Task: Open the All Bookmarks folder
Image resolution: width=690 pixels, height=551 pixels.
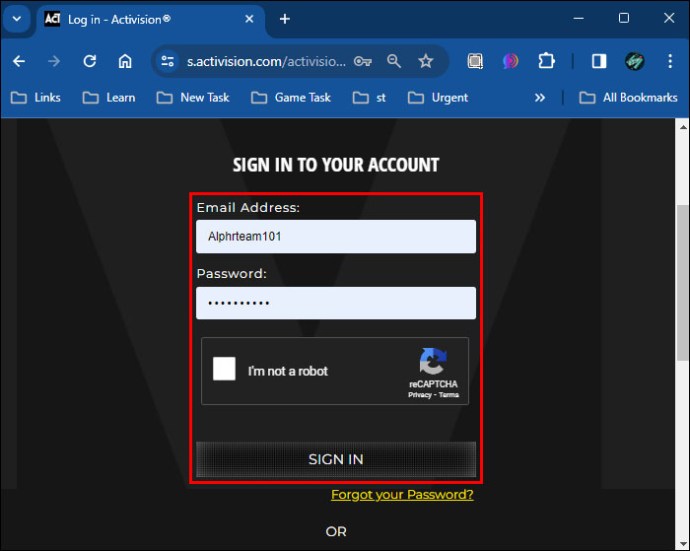Action: [x=628, y=98]
